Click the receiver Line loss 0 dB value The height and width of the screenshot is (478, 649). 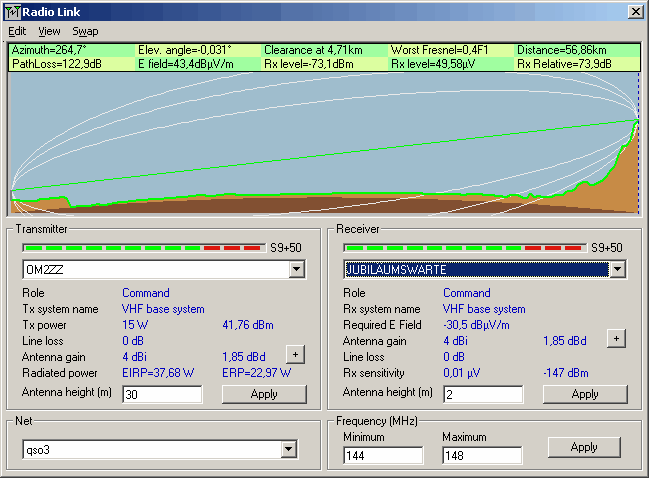coord(454,357)
